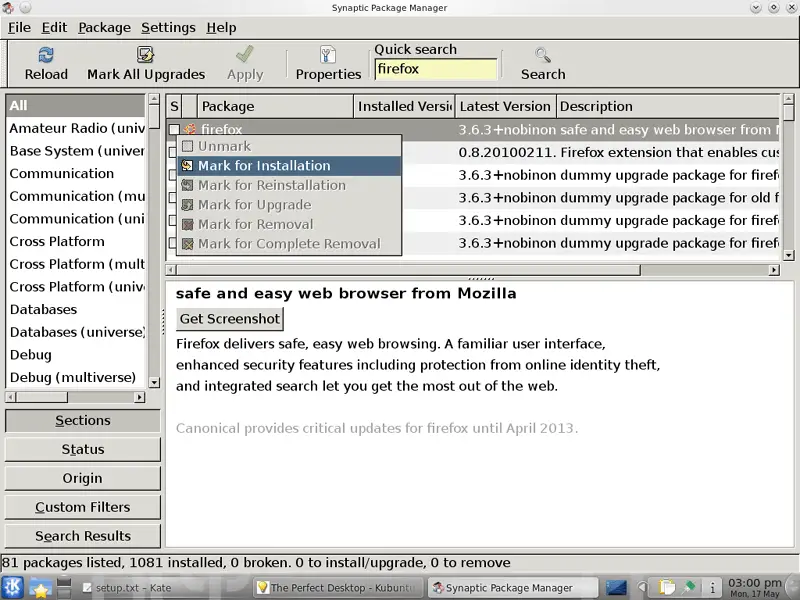This screenshot has height=600, width=800.
Task: Open the File menu
Action: point(19,28)
